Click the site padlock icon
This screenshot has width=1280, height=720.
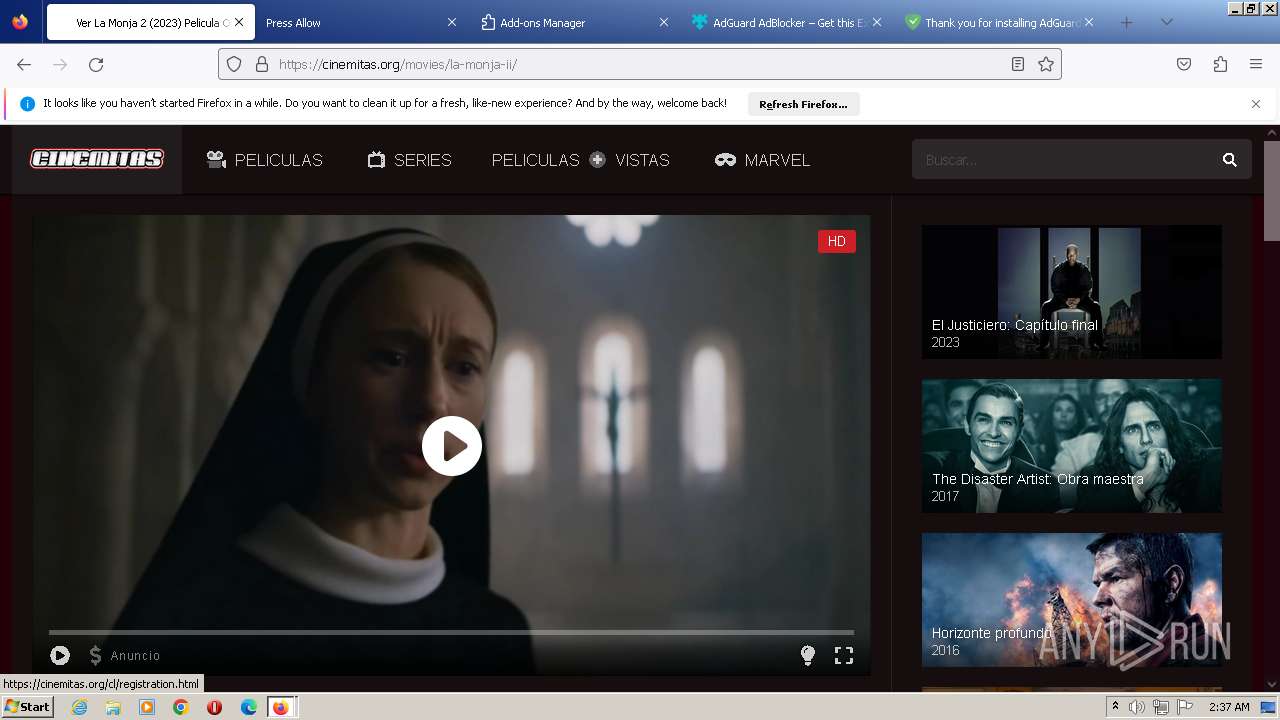pyautogui.click(x=262, y=64)
